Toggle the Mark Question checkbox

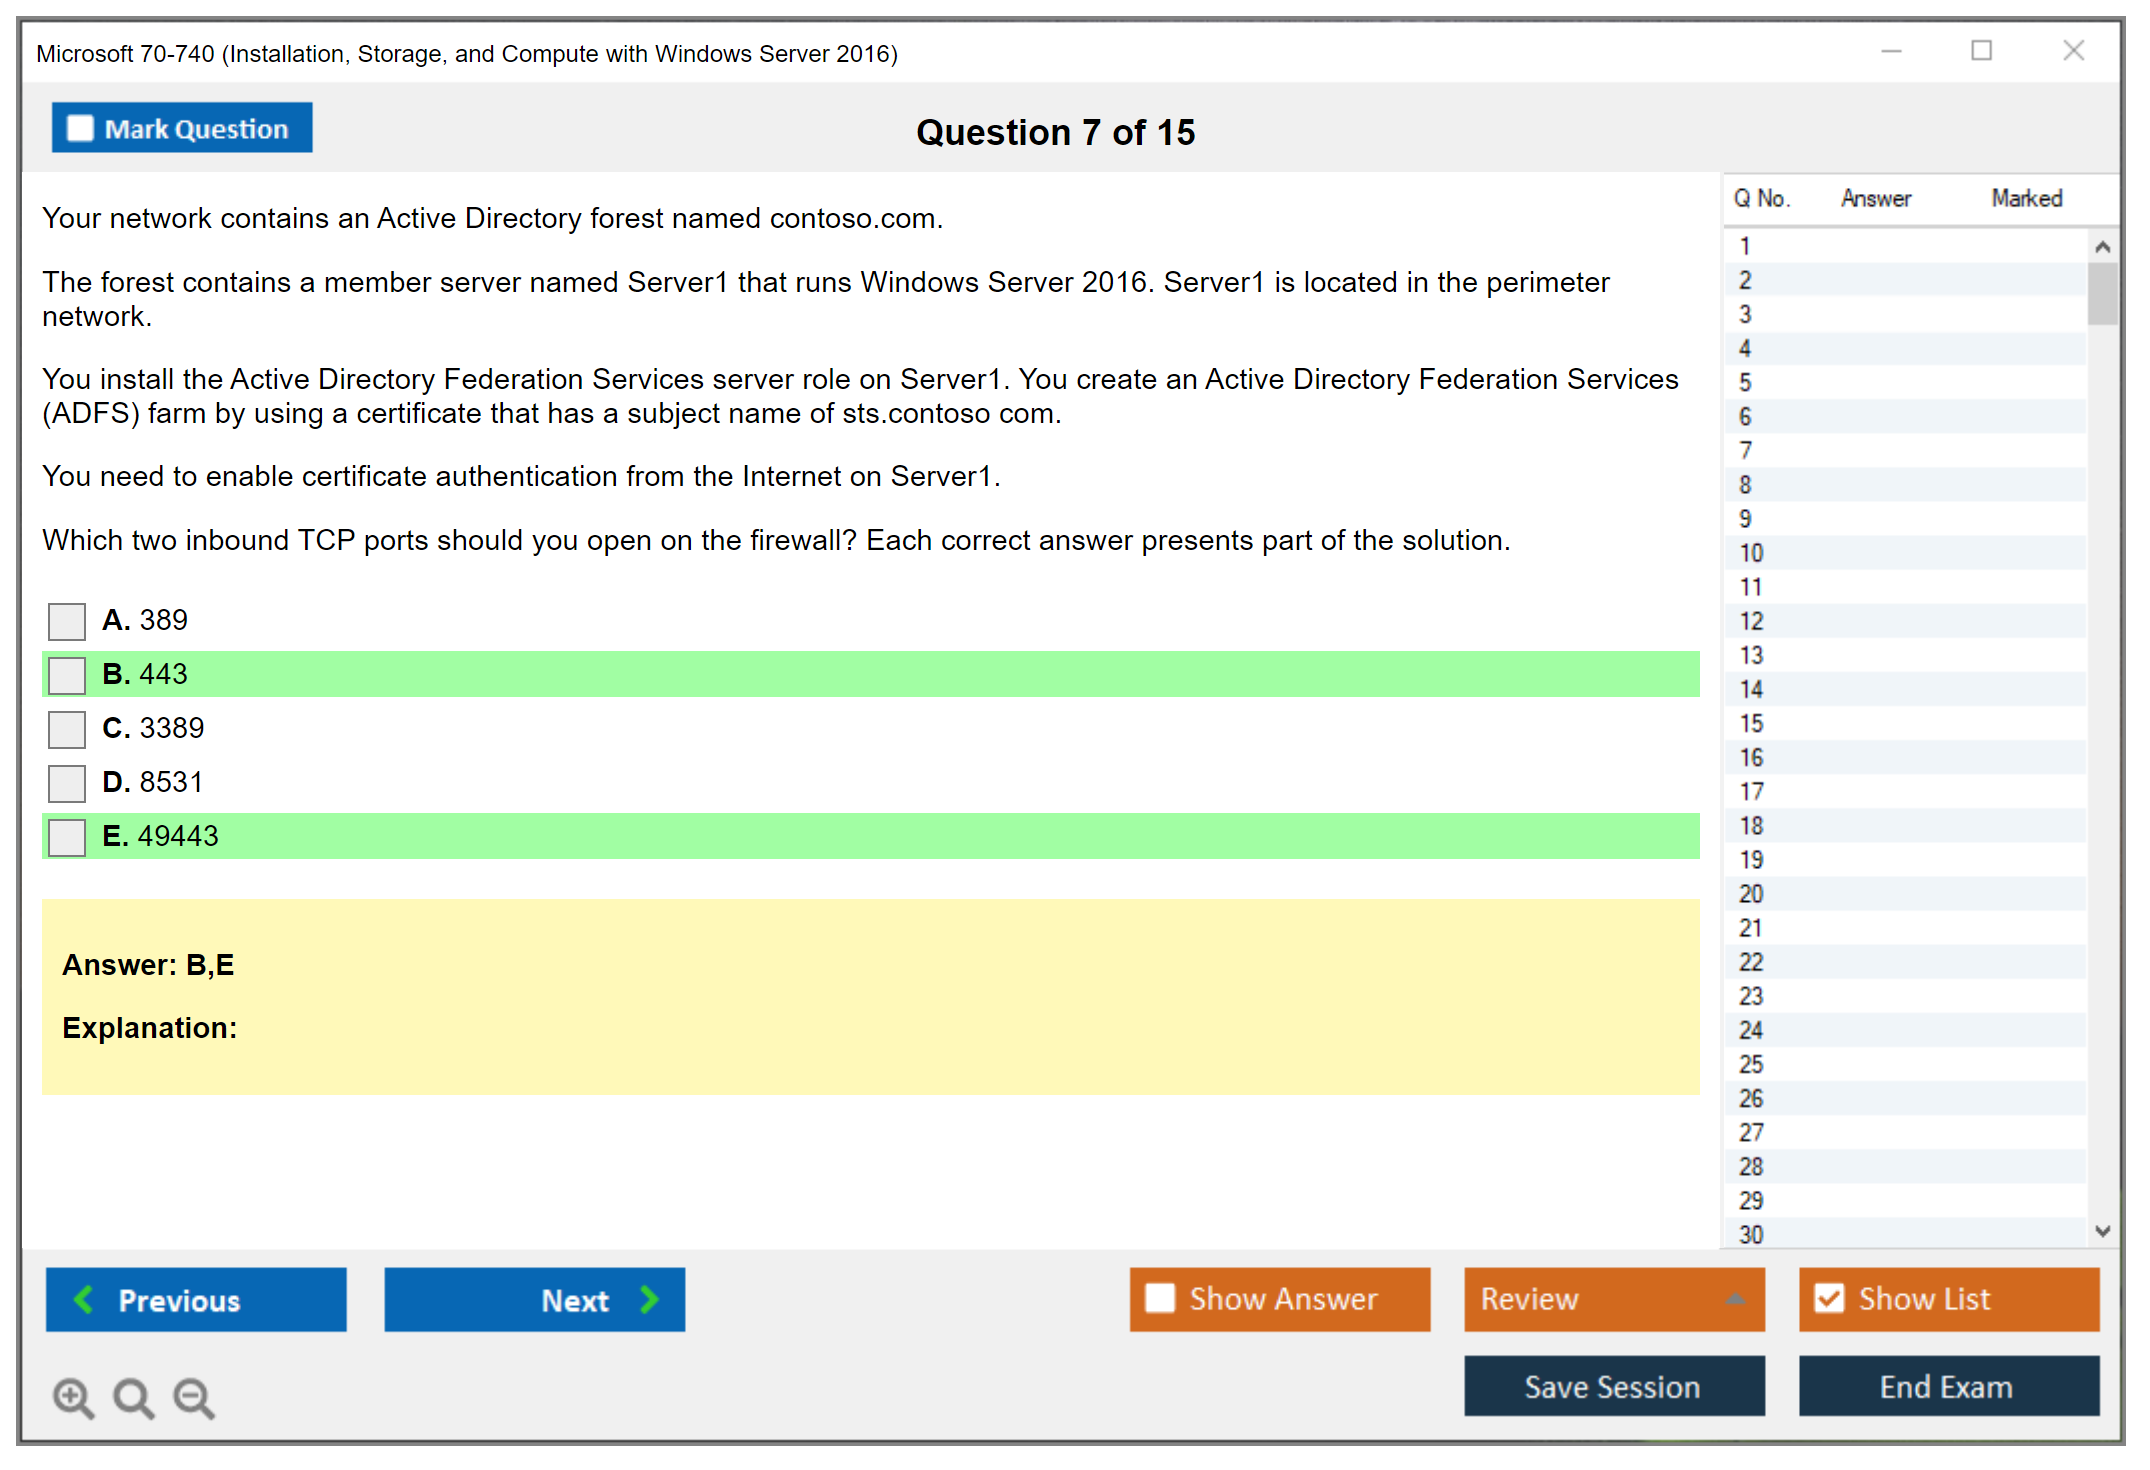(80, 129)
